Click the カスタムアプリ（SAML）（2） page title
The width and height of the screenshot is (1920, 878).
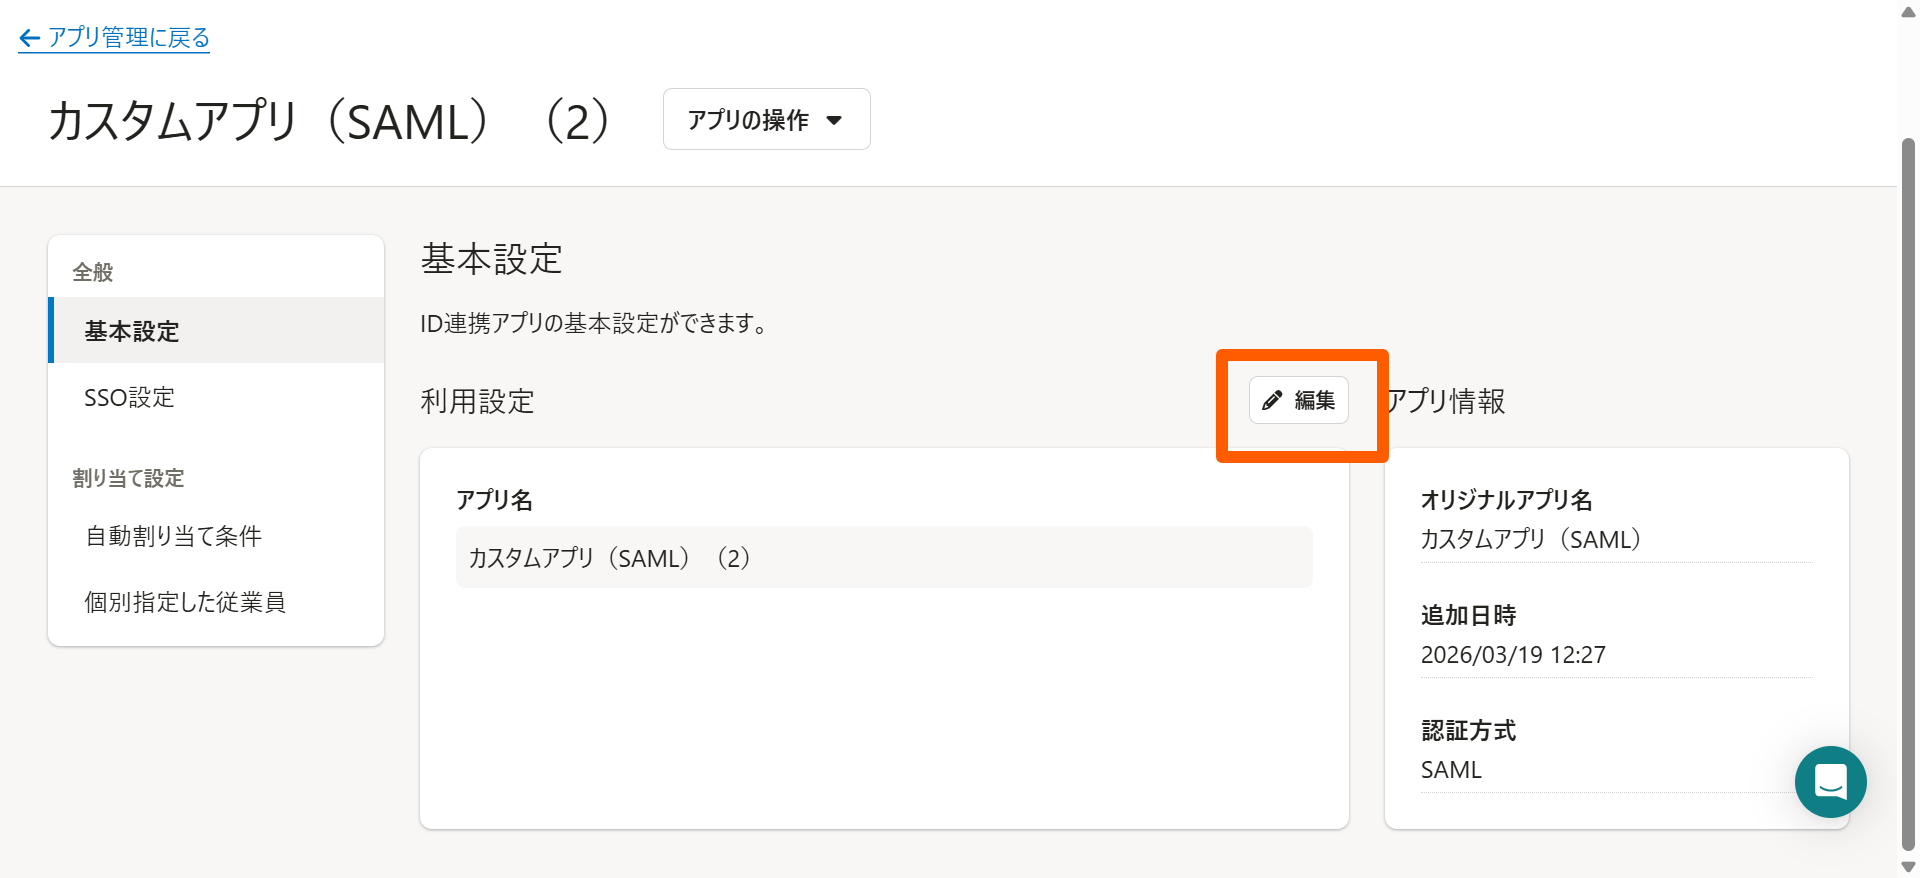pyautogui.click(x=329, y=122)
